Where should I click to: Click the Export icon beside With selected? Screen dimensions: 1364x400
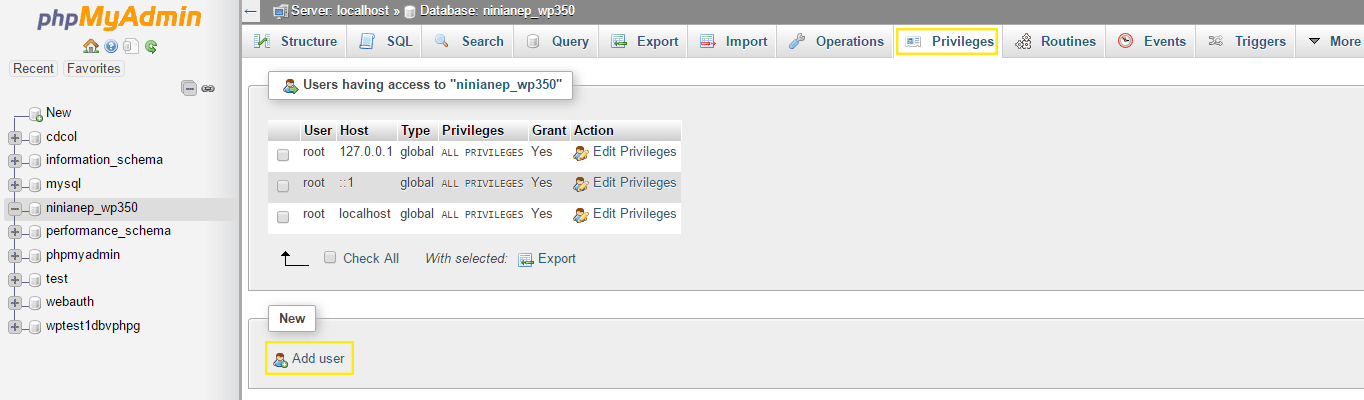point(526,259)
